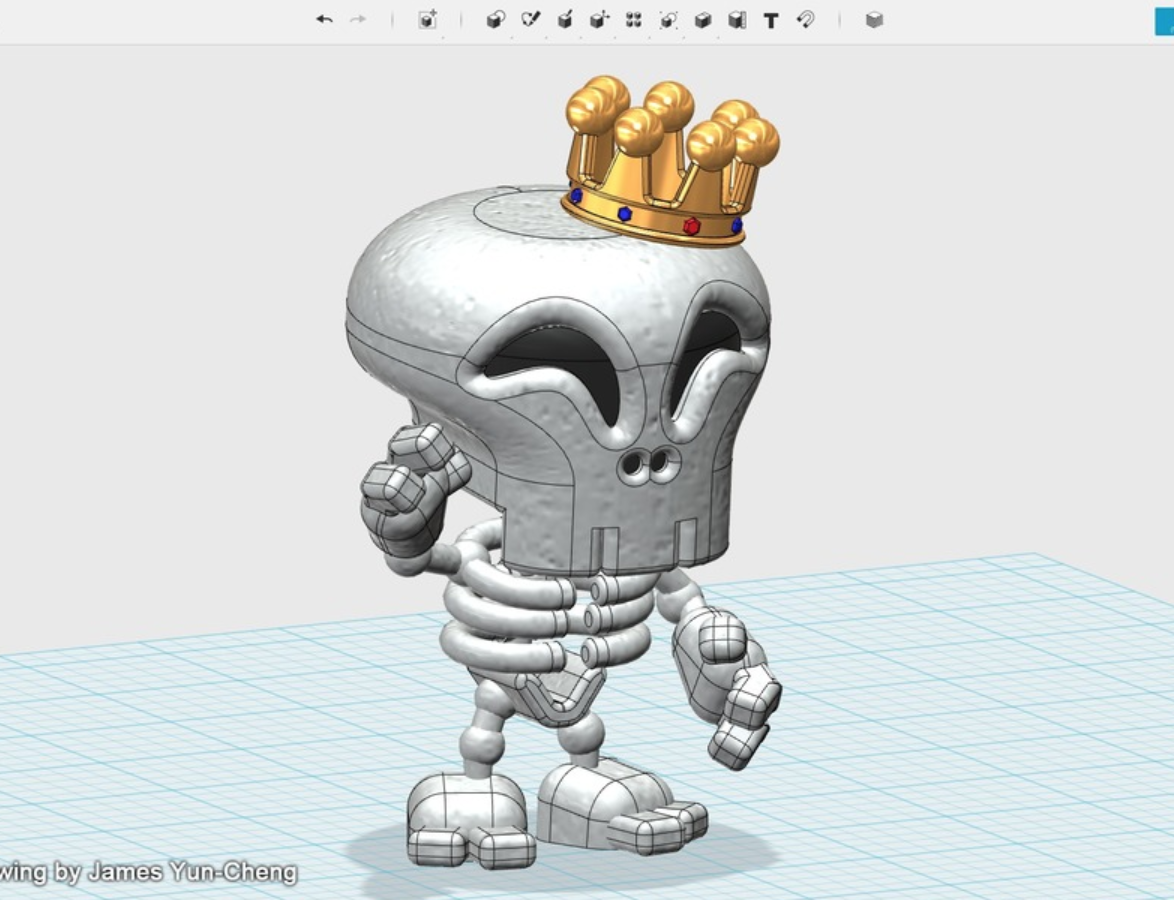
Task: Open the Construct tool icon
Action: (565, 19)
